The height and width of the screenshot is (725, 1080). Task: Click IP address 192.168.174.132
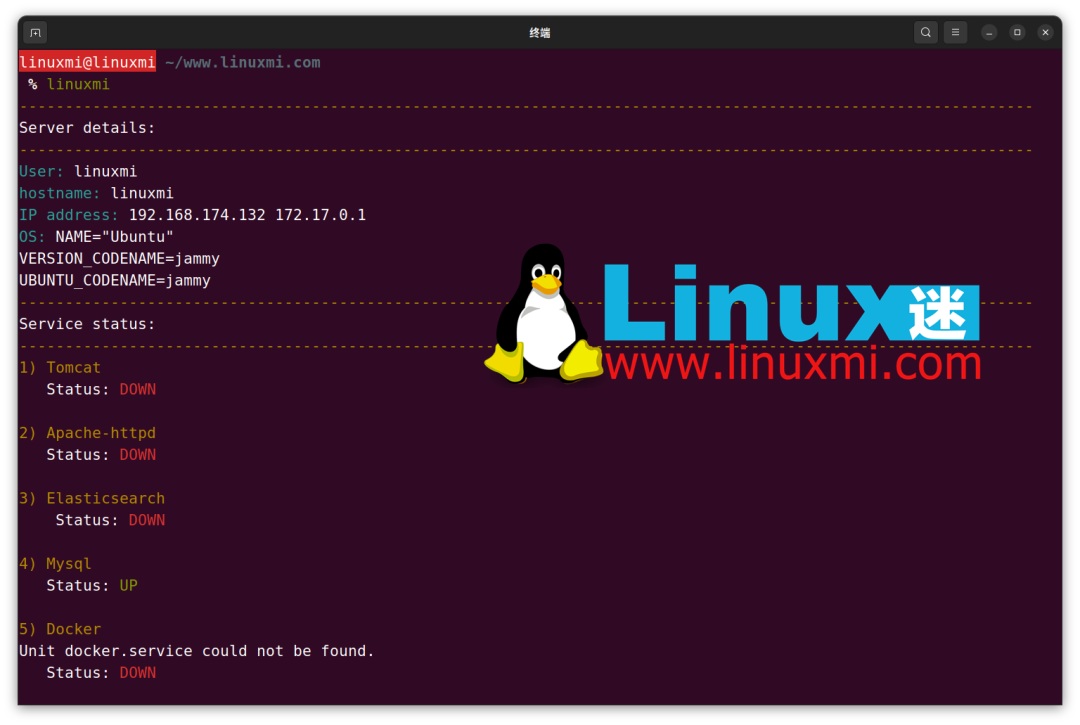tap(197, 215)
